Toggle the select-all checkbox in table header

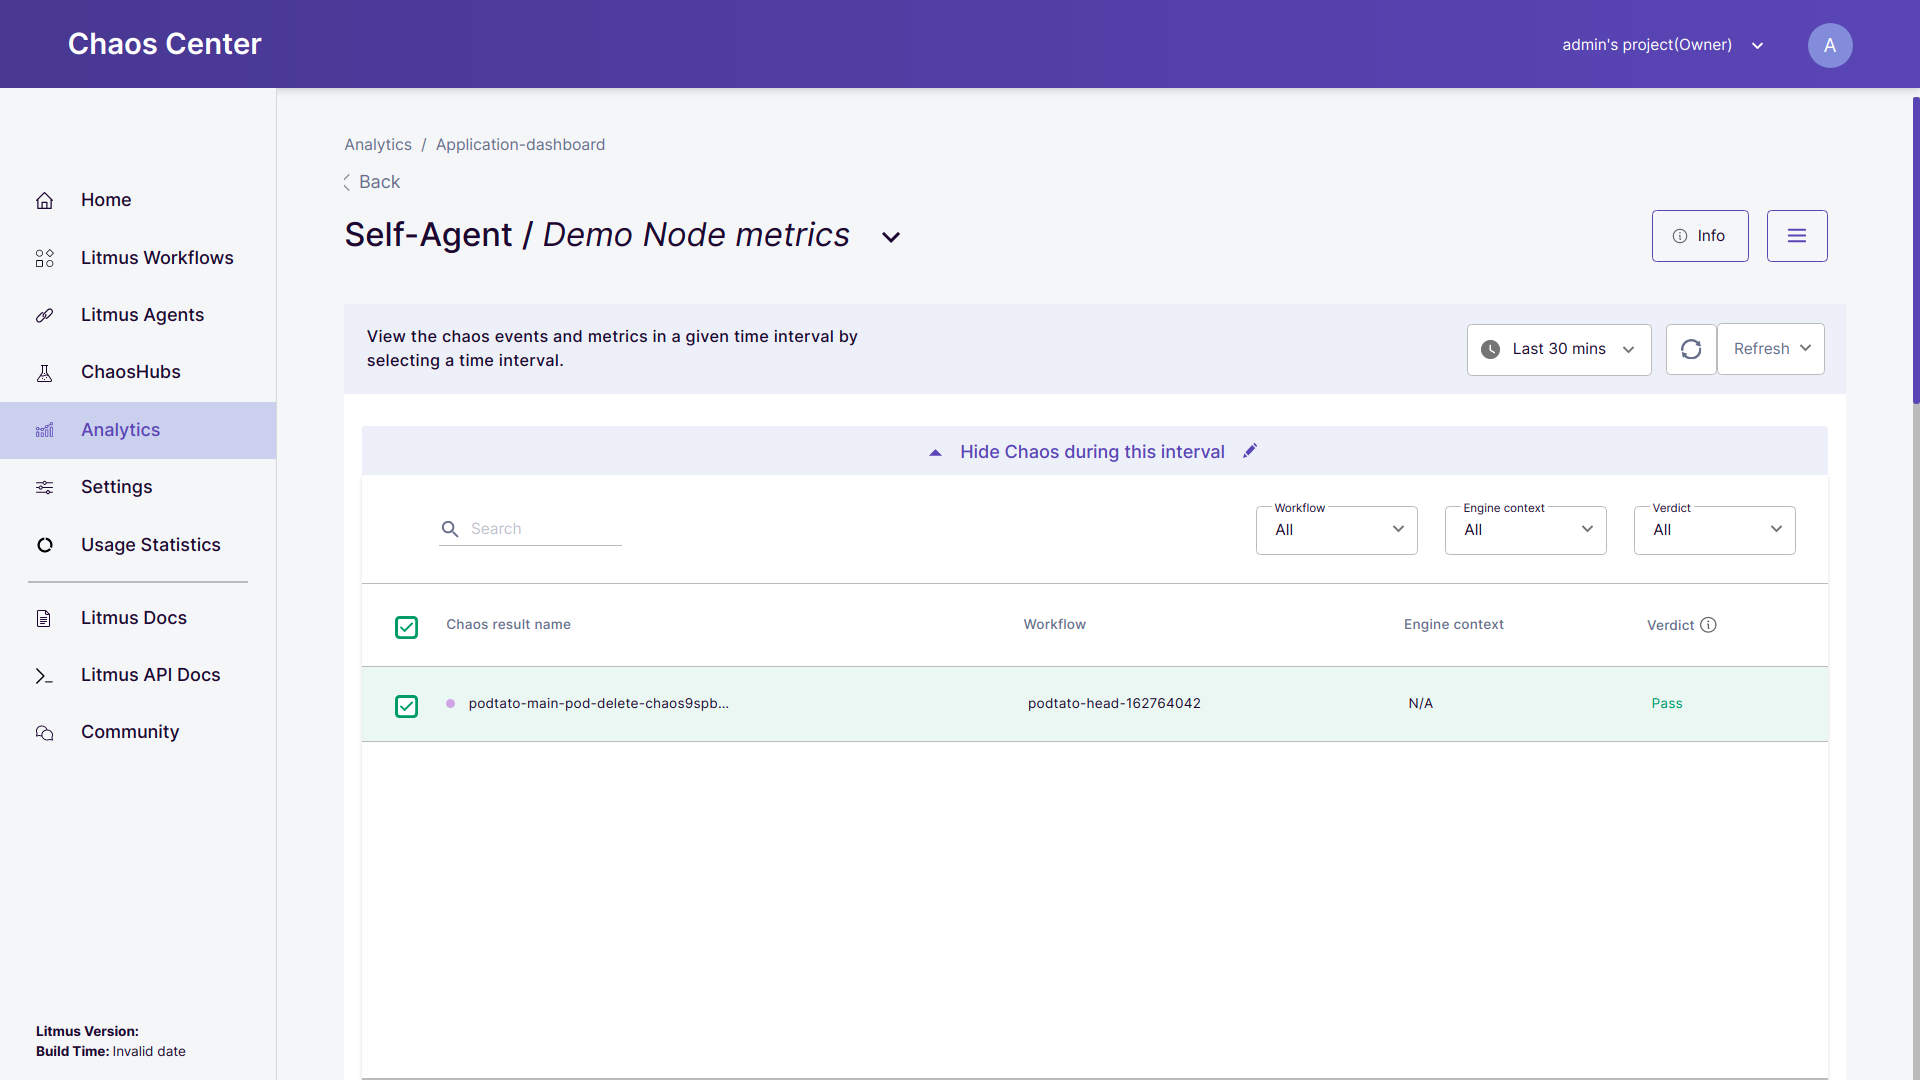(406, 627)
